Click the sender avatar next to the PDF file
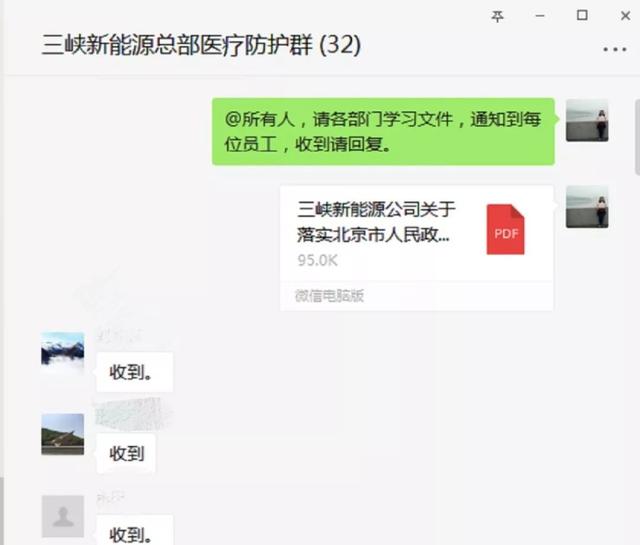This screenshot has width=640, height=545. point(587,207)
